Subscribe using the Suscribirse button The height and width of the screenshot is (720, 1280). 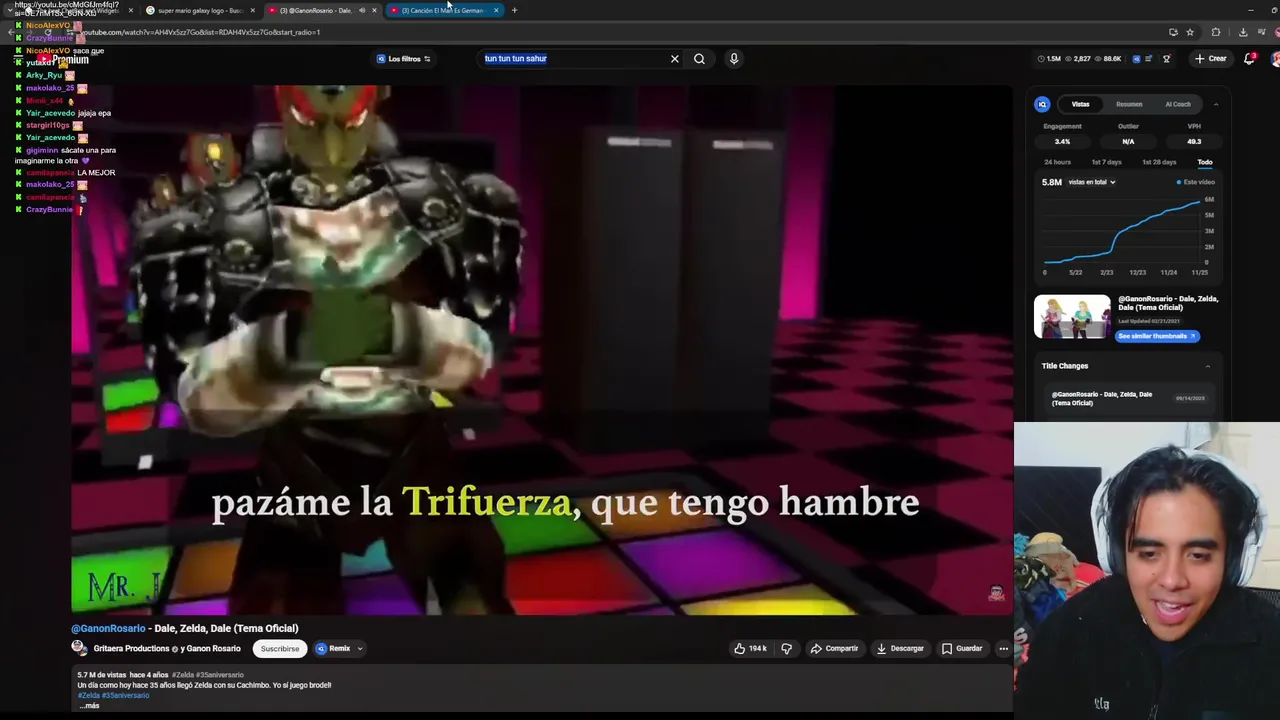(x=280, y=648)
